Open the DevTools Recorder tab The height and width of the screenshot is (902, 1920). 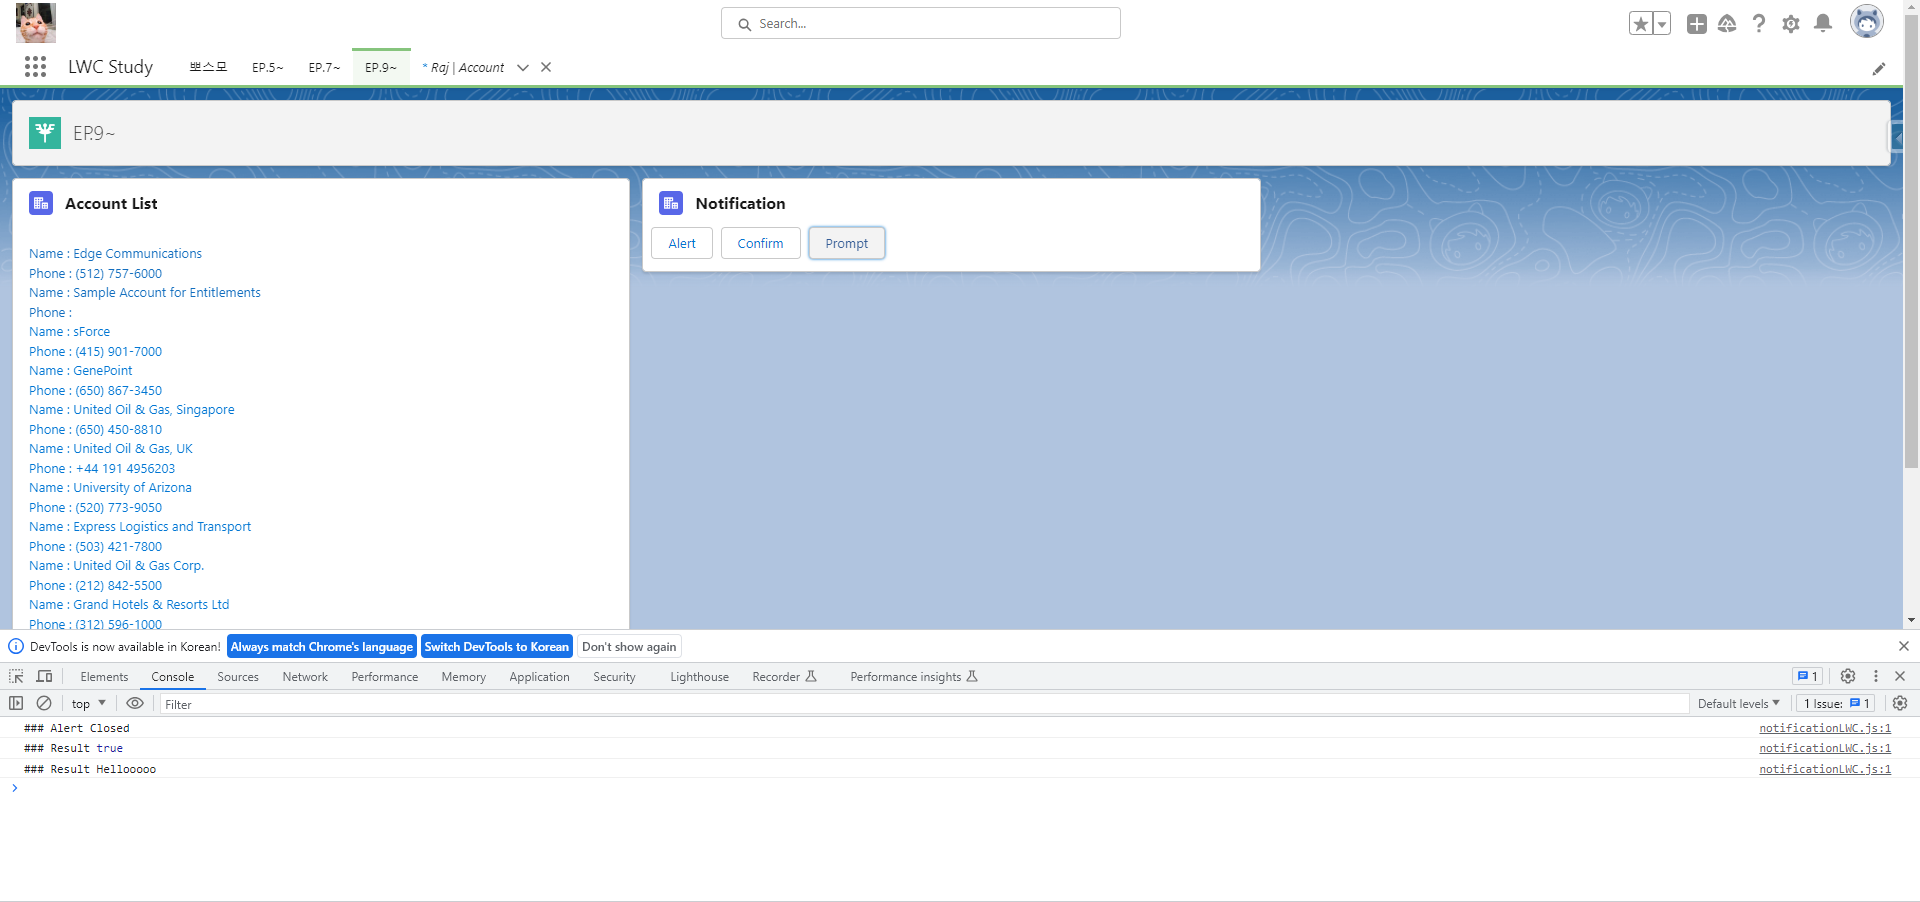(784, 677)
